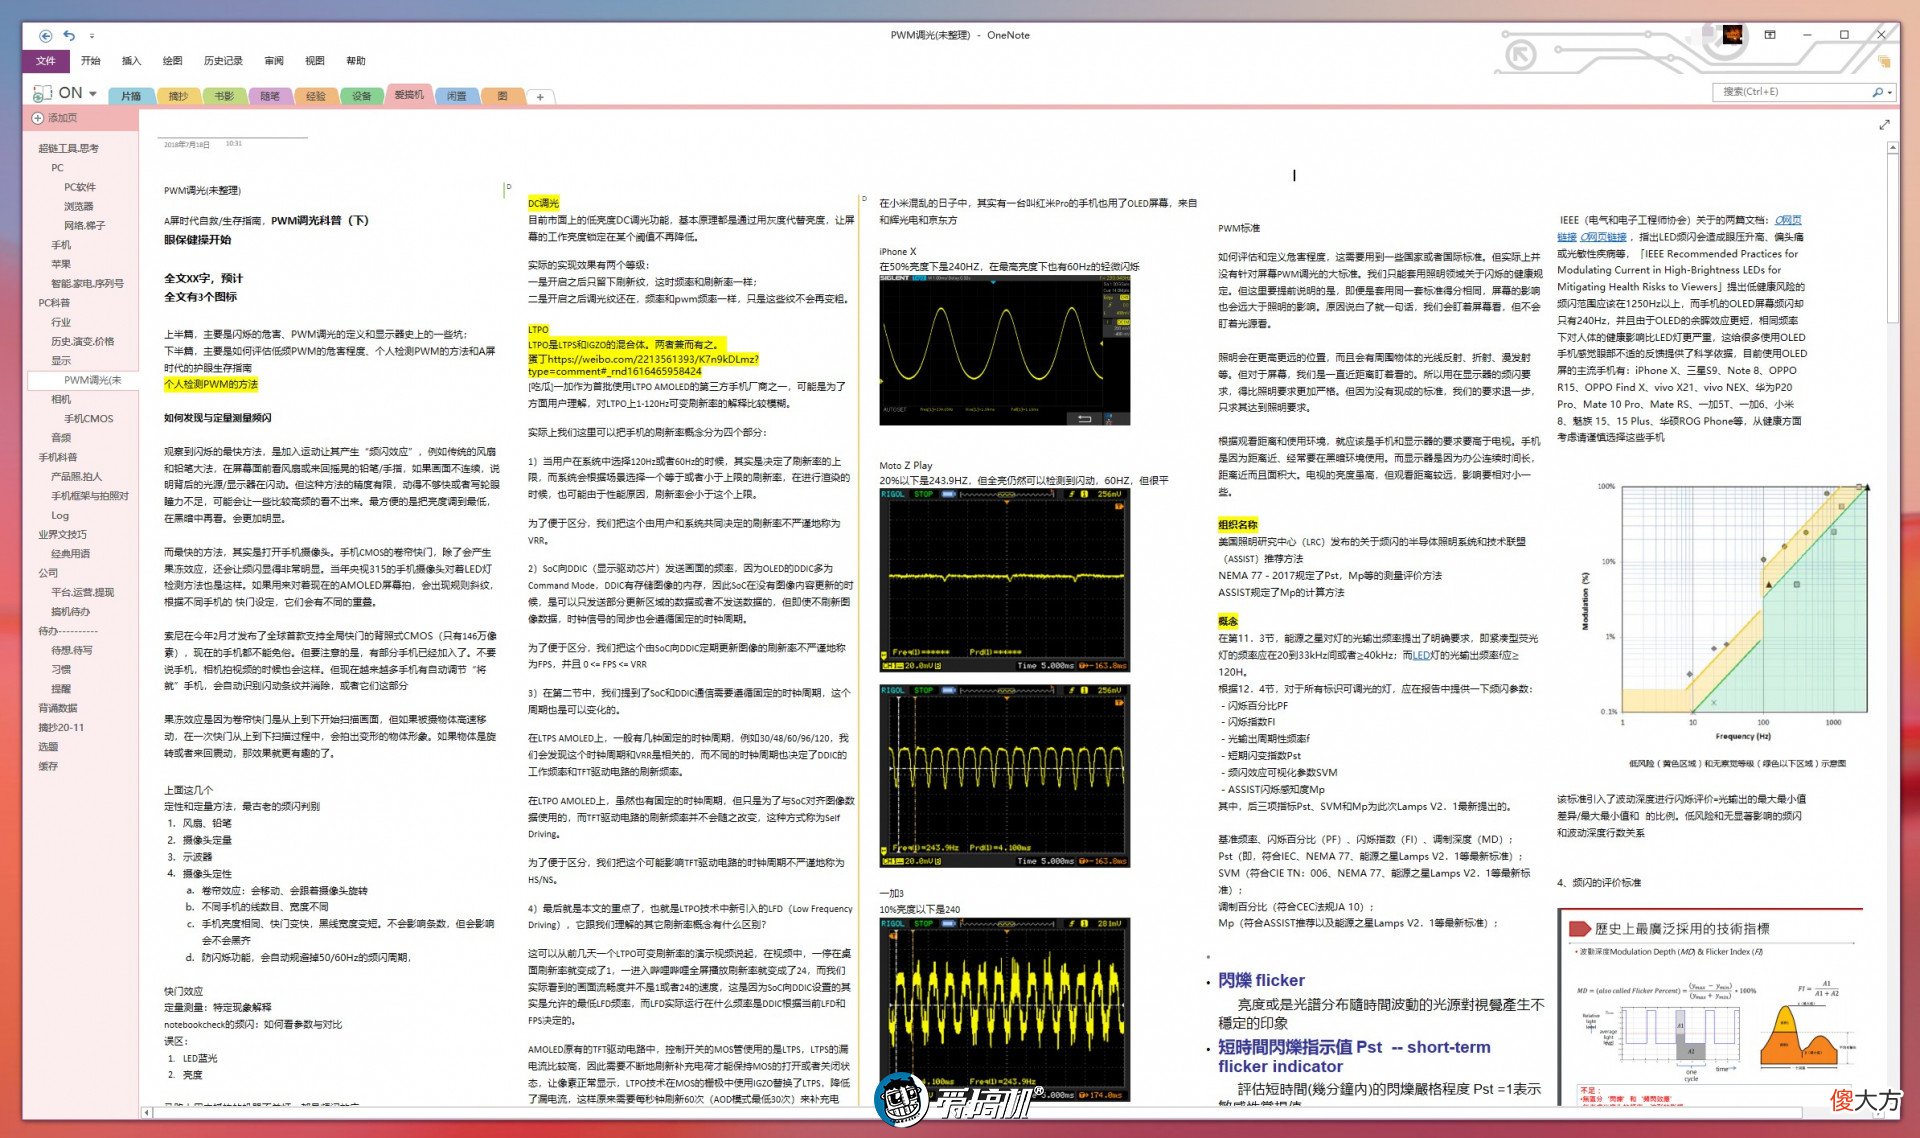The width and height of the screenshot is (1920, 1138).
Task: Click the notebook icon beside ON
Action: click(x=43, y=93)
